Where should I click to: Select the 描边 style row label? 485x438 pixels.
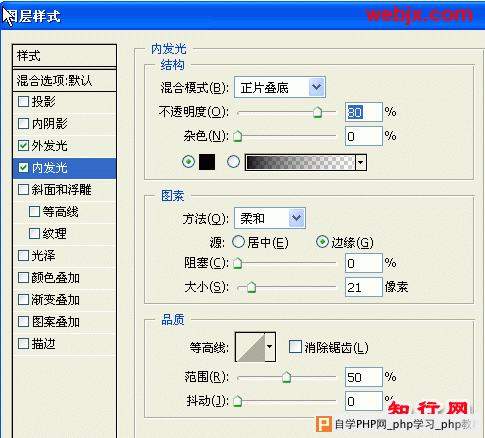(43, 344)
